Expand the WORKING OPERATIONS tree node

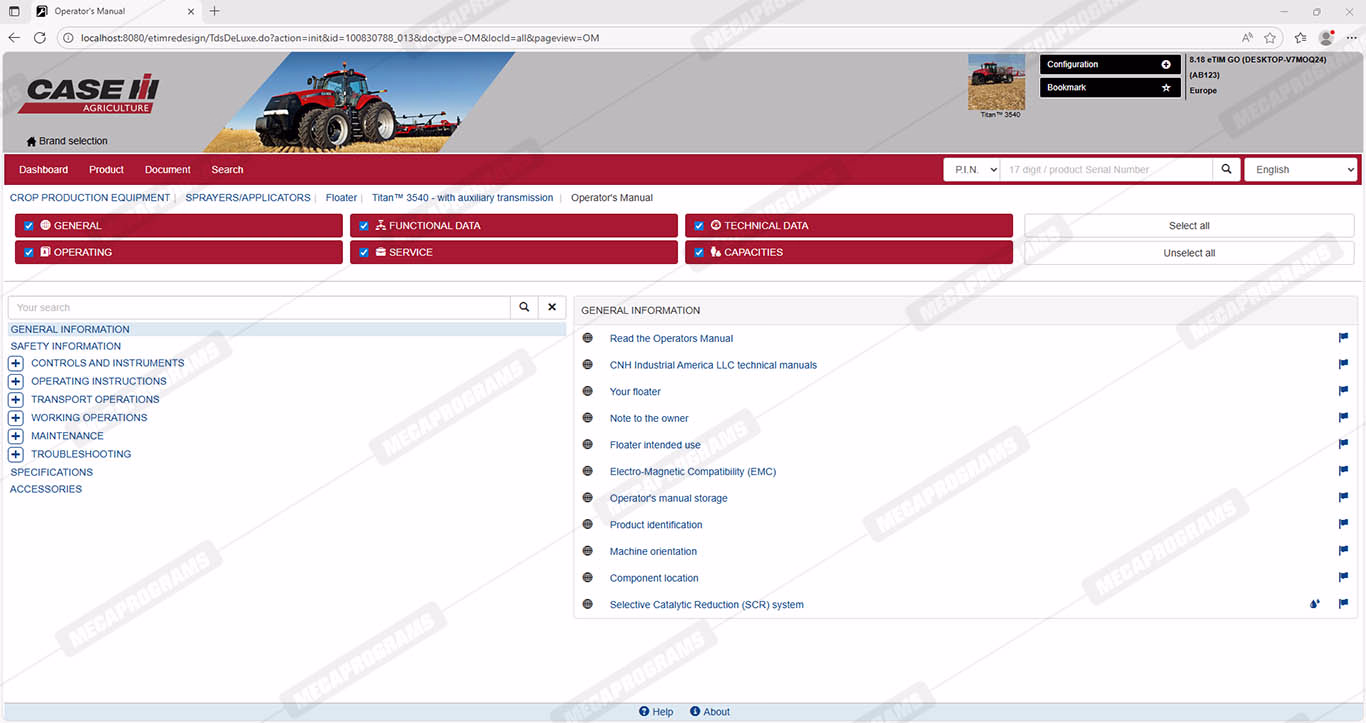(x=15, y=418)
